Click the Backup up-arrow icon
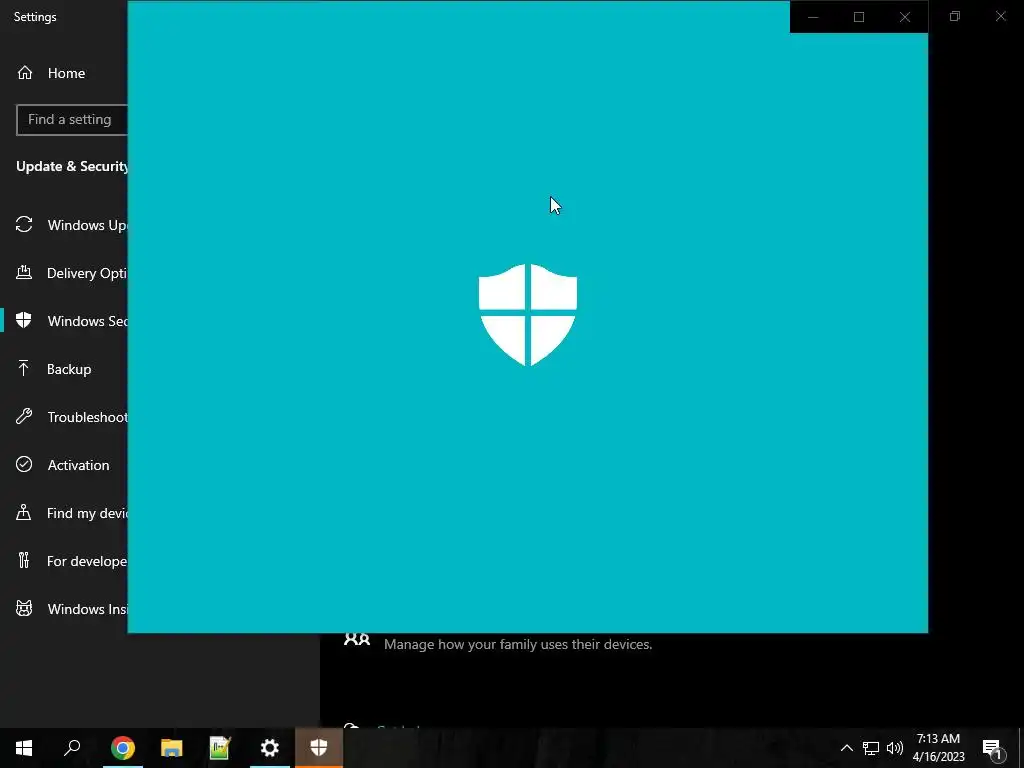 click(x=24, y=368)
